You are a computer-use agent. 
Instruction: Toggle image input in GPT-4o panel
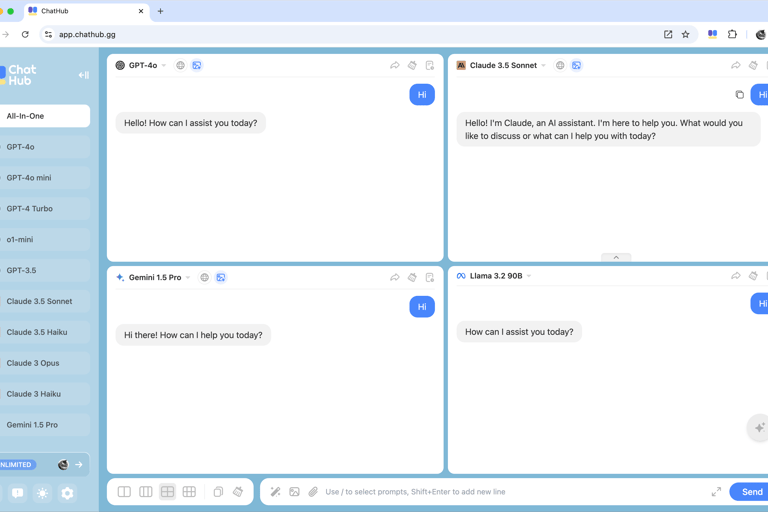coord(197,65)
